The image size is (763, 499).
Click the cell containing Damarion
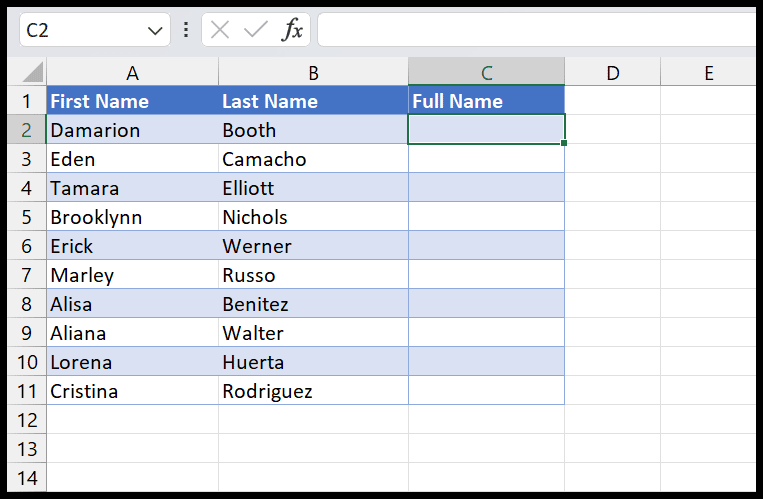click(132, 130)
